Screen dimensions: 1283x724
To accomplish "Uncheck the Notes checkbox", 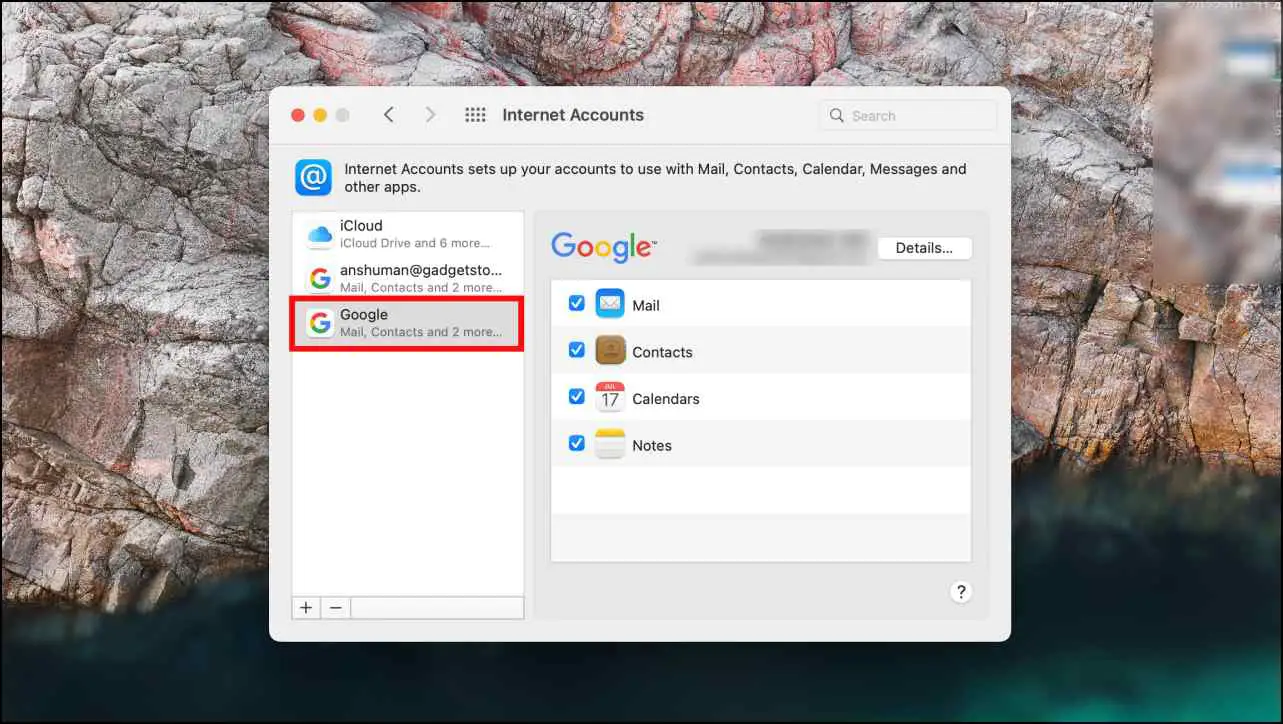I will point(576,443).
